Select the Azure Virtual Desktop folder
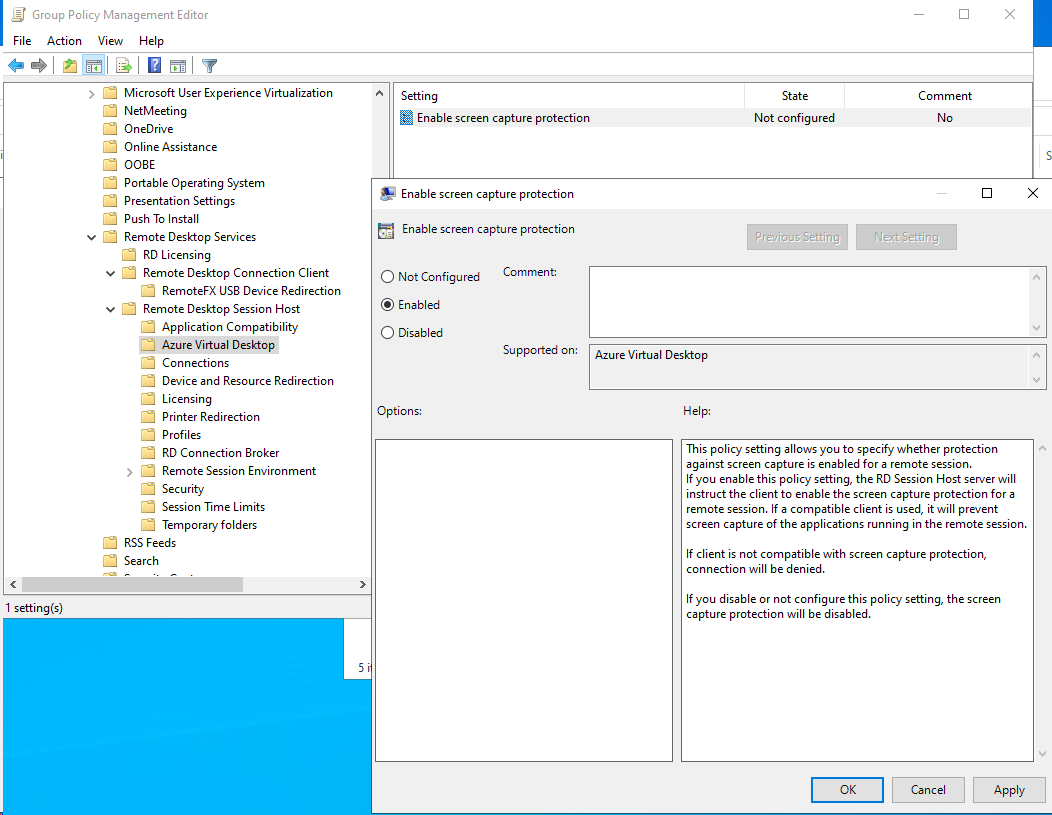Image resolution: width=1052 pixels, height=815 pixels. click(x=218, y=345)
